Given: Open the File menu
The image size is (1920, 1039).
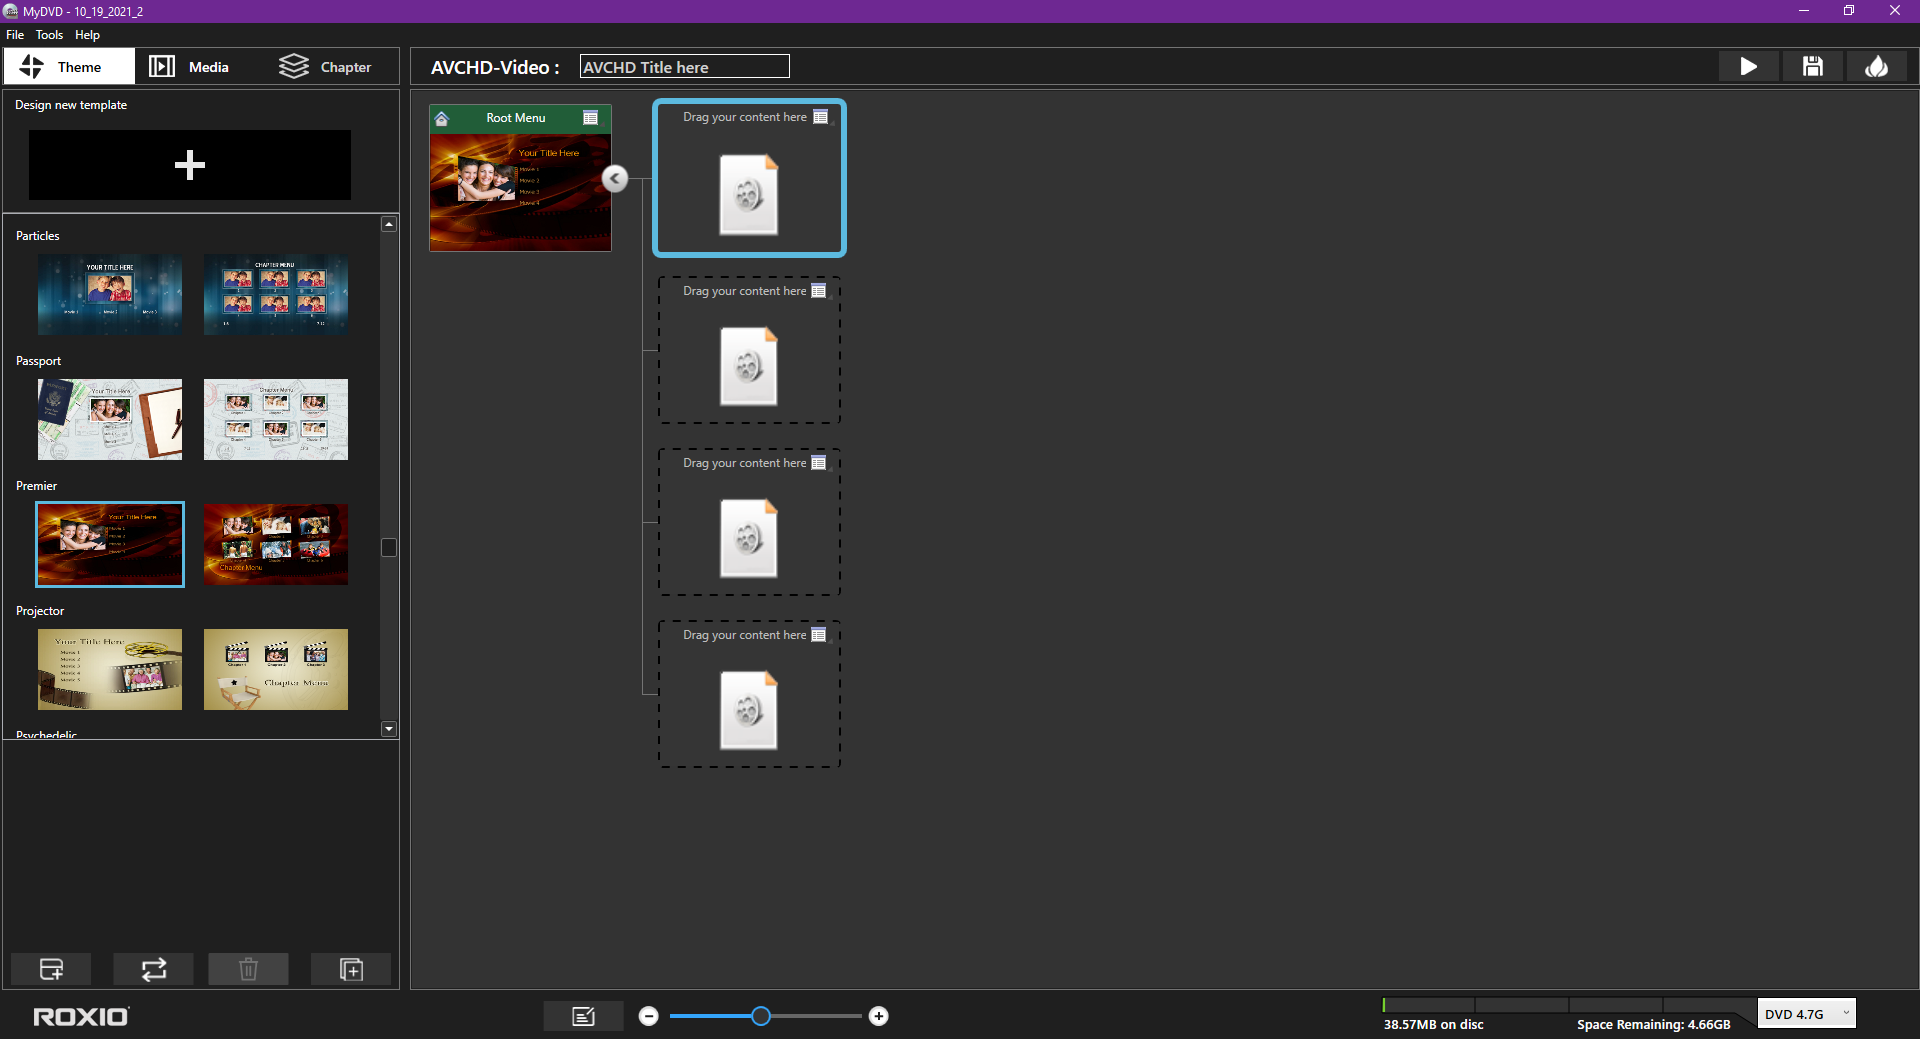Looking at the screenshot, I should coord(15,35).
